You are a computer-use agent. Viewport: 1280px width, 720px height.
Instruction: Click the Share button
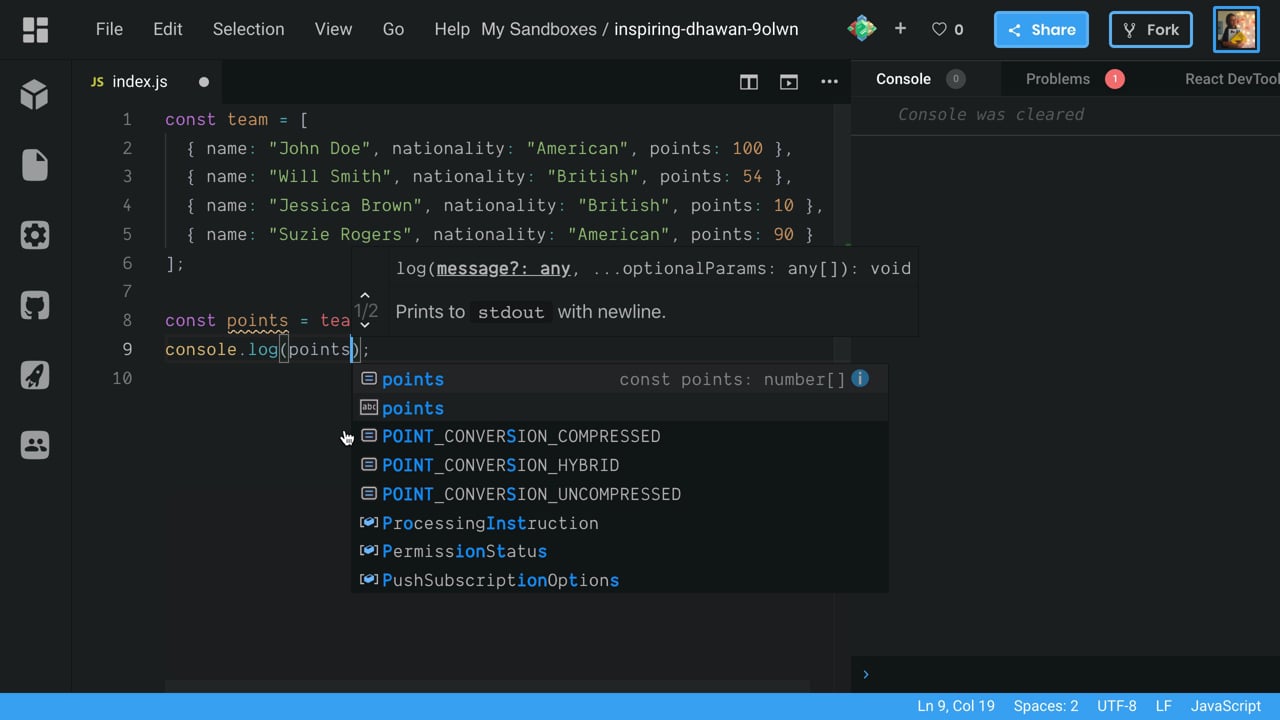click(1041, 30)
